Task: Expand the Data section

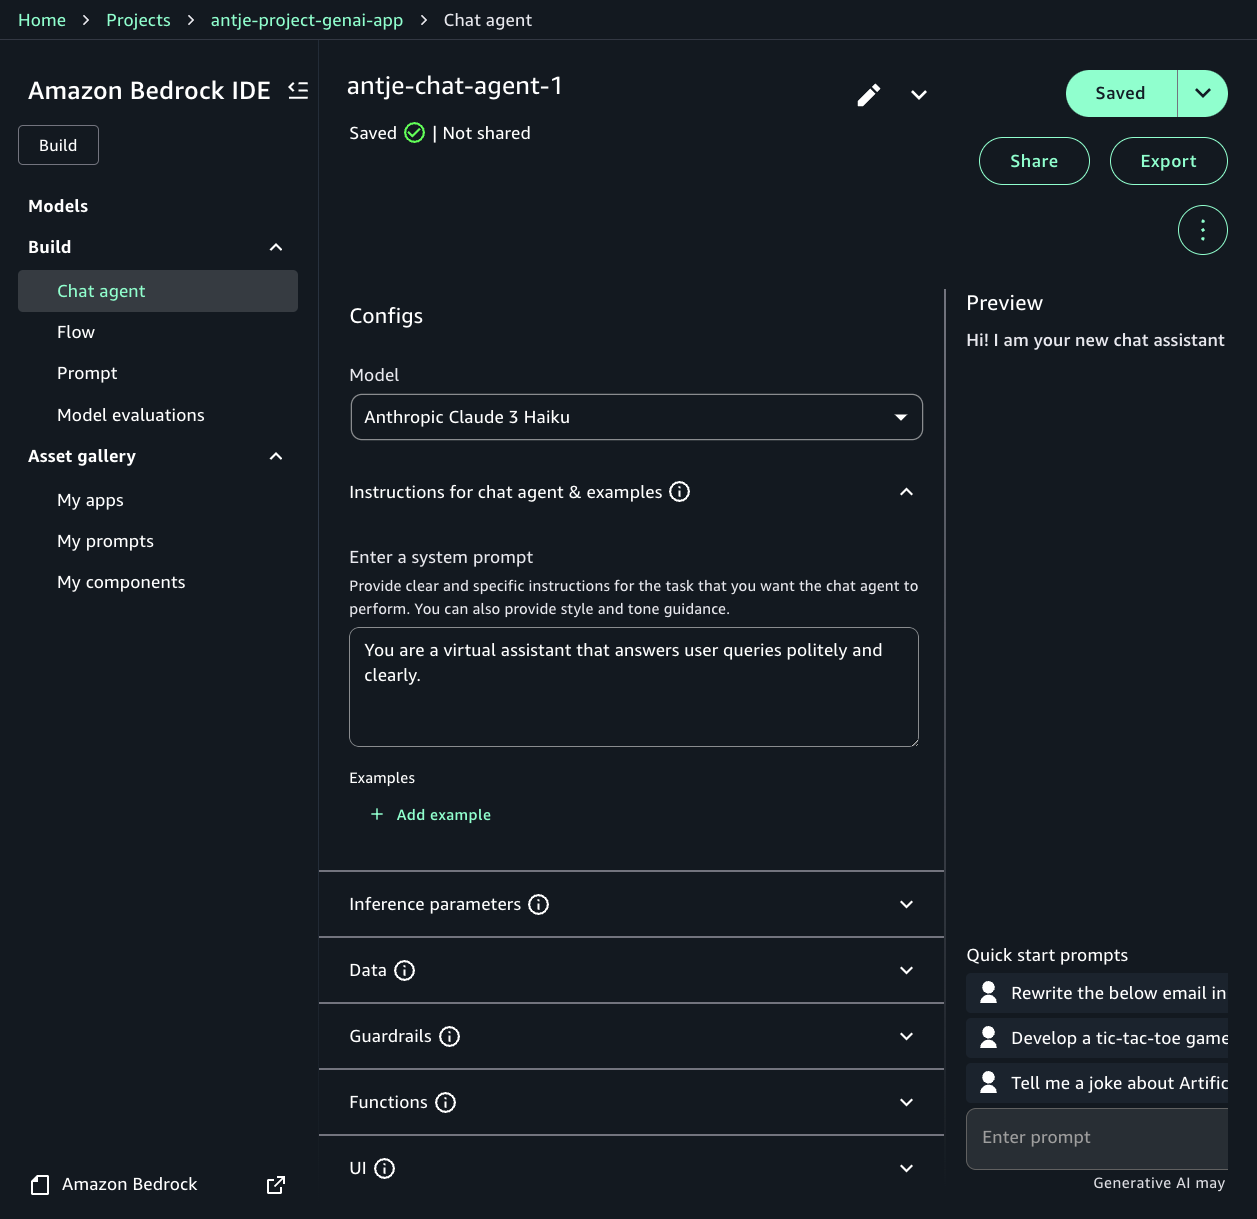Action: pos(907,970)
